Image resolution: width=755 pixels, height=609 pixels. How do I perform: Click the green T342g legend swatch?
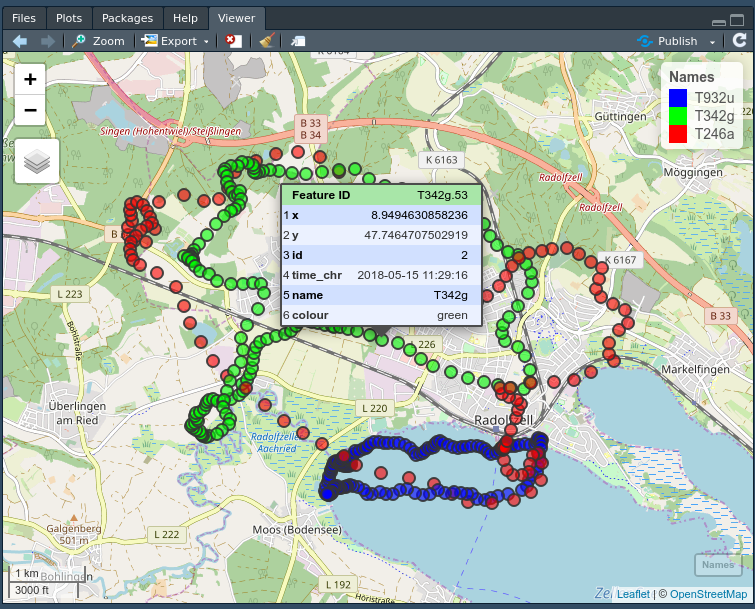point(677,116)
